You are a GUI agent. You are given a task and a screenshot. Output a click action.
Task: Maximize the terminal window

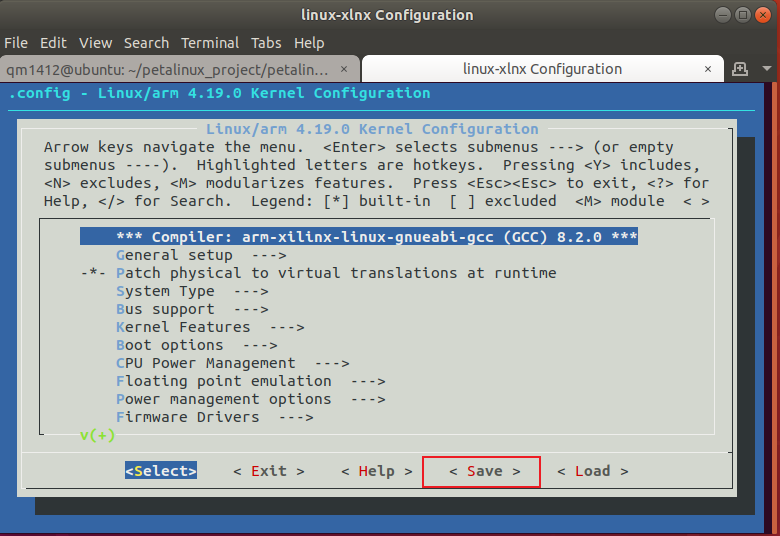click(x=743, y=15)
